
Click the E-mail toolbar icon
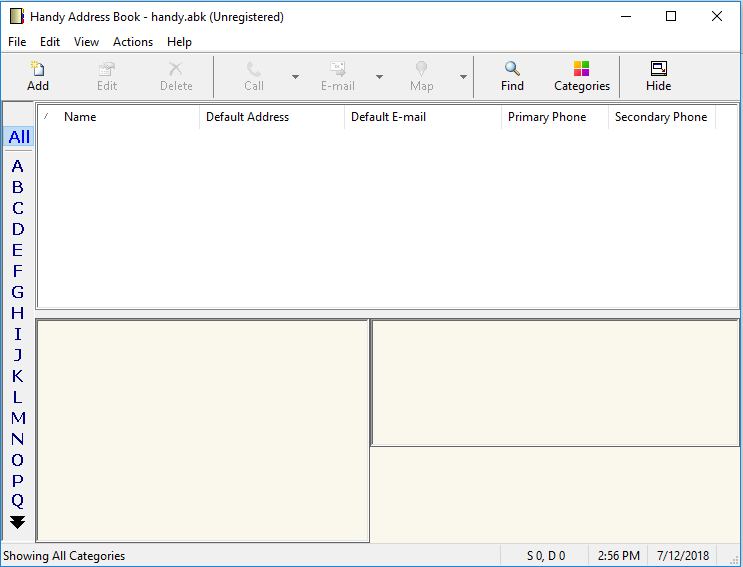(338, 69)
